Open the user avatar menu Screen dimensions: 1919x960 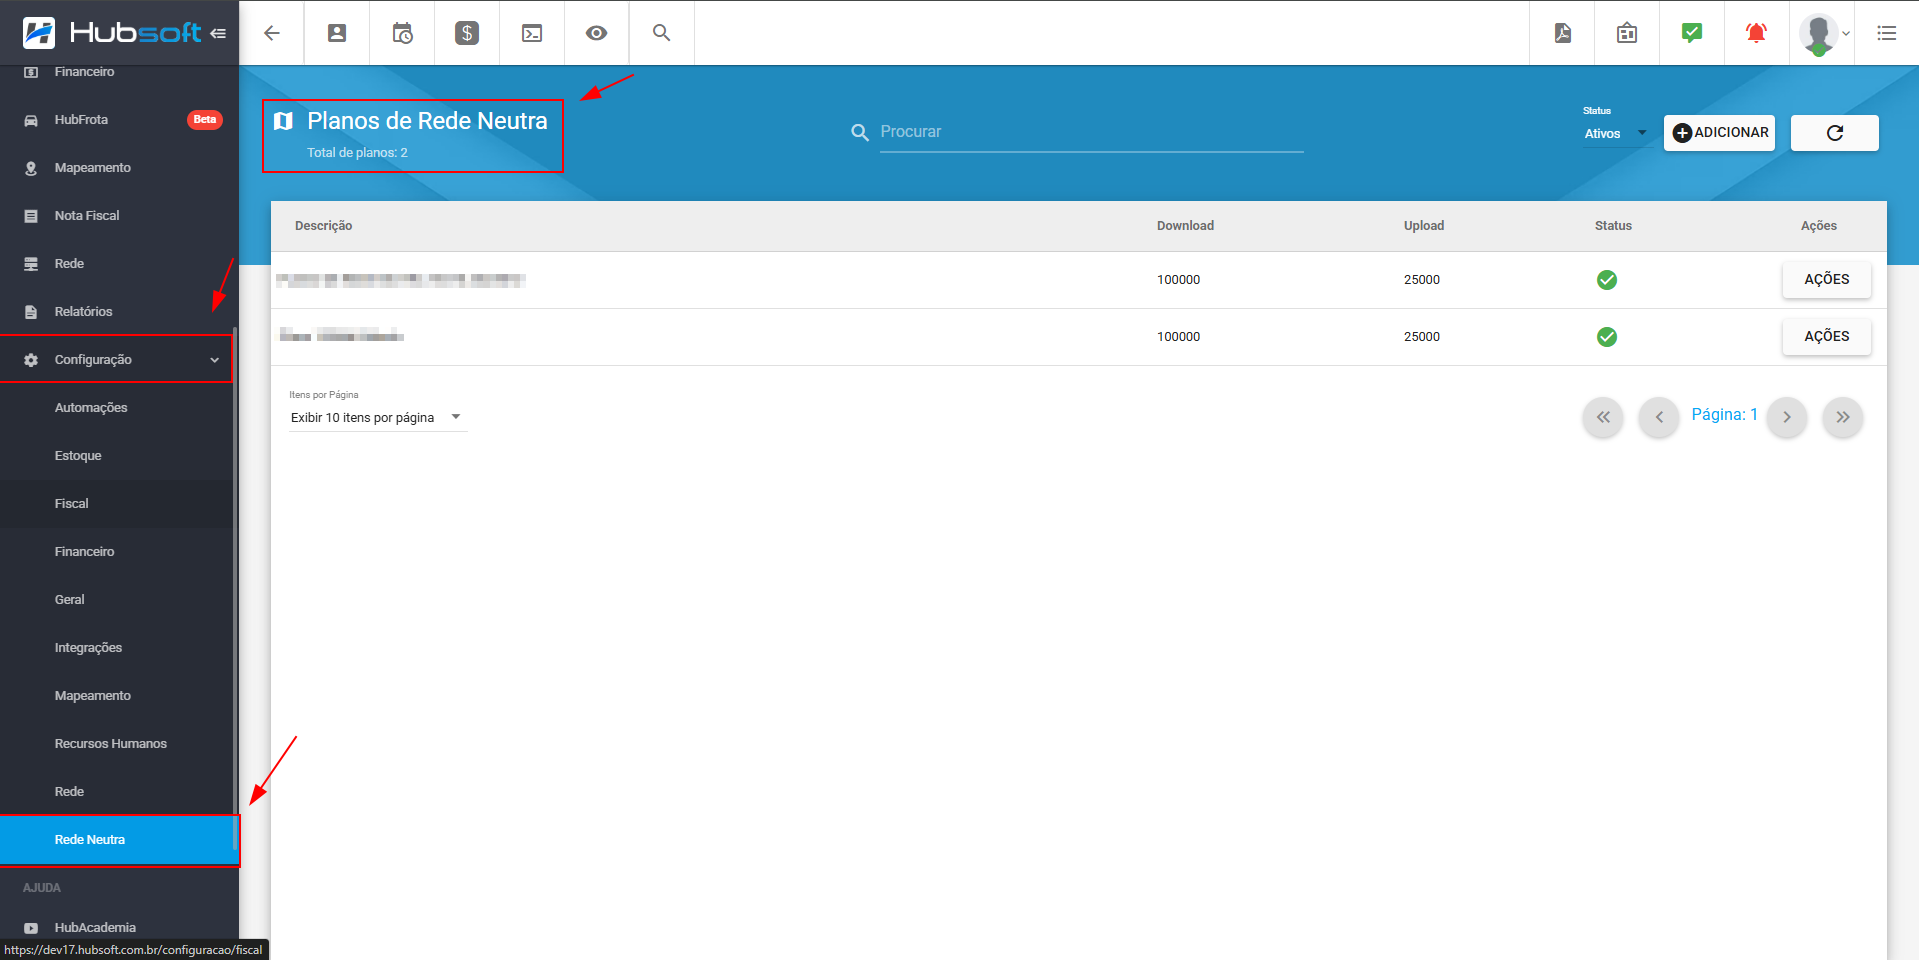point(1823,34)
